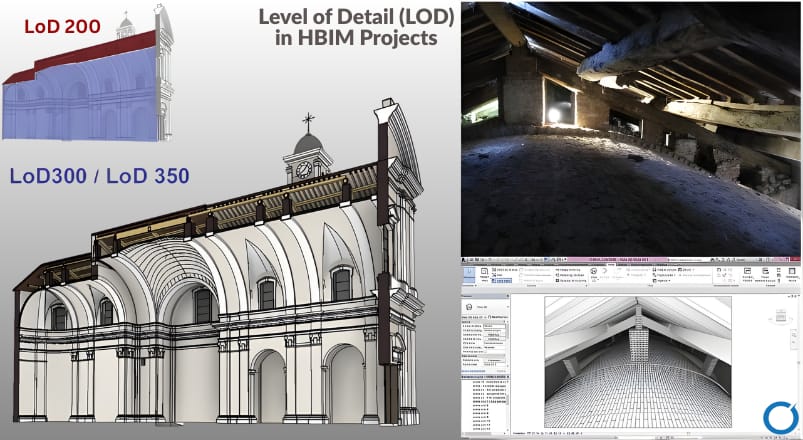The width and height of the screenshot is (803, 440).
Task: Click the Render teapot button on ribbon
Action: tap(570, 269)
